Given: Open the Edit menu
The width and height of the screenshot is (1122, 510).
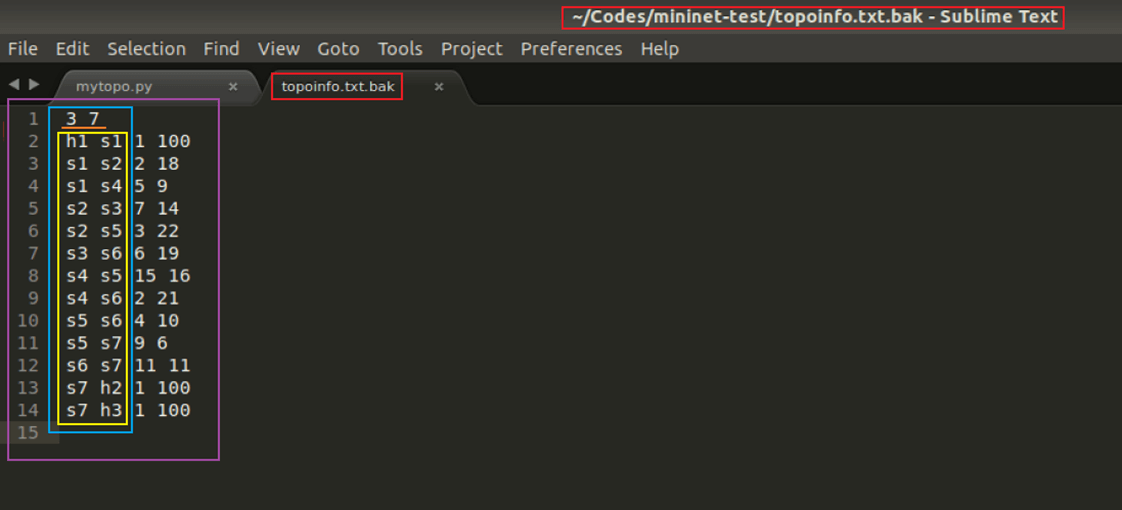Looking at the screenshot, I should 72,49.
